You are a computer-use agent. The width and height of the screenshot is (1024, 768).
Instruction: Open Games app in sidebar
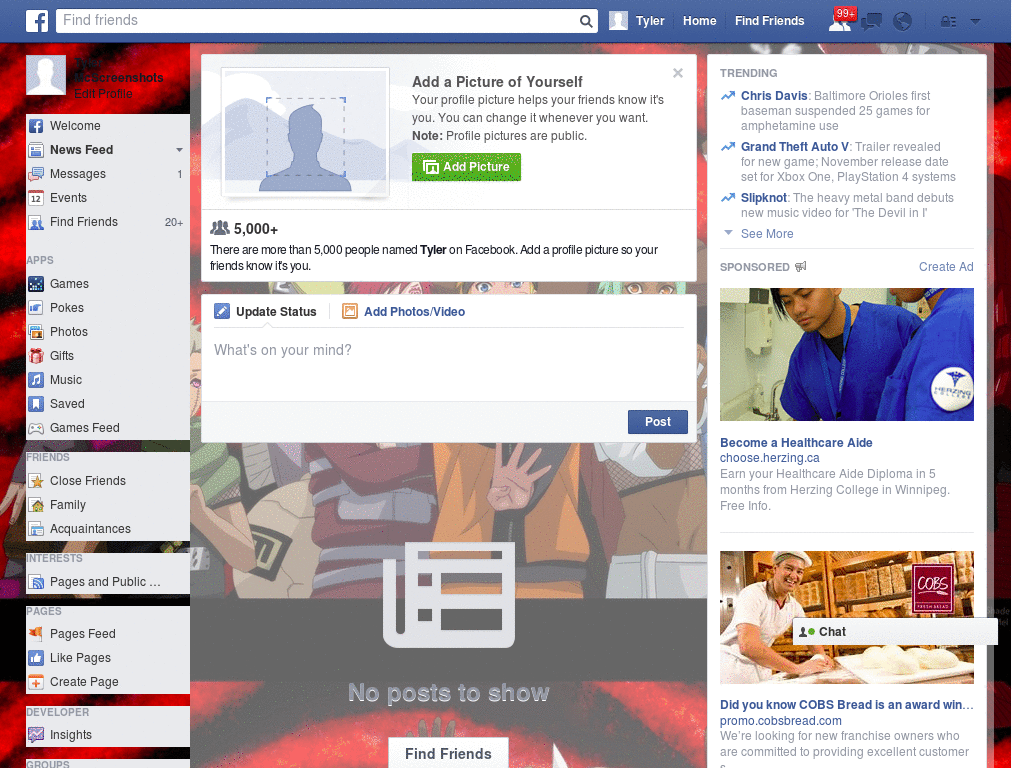pyautogui.click(x=108, y=283)
